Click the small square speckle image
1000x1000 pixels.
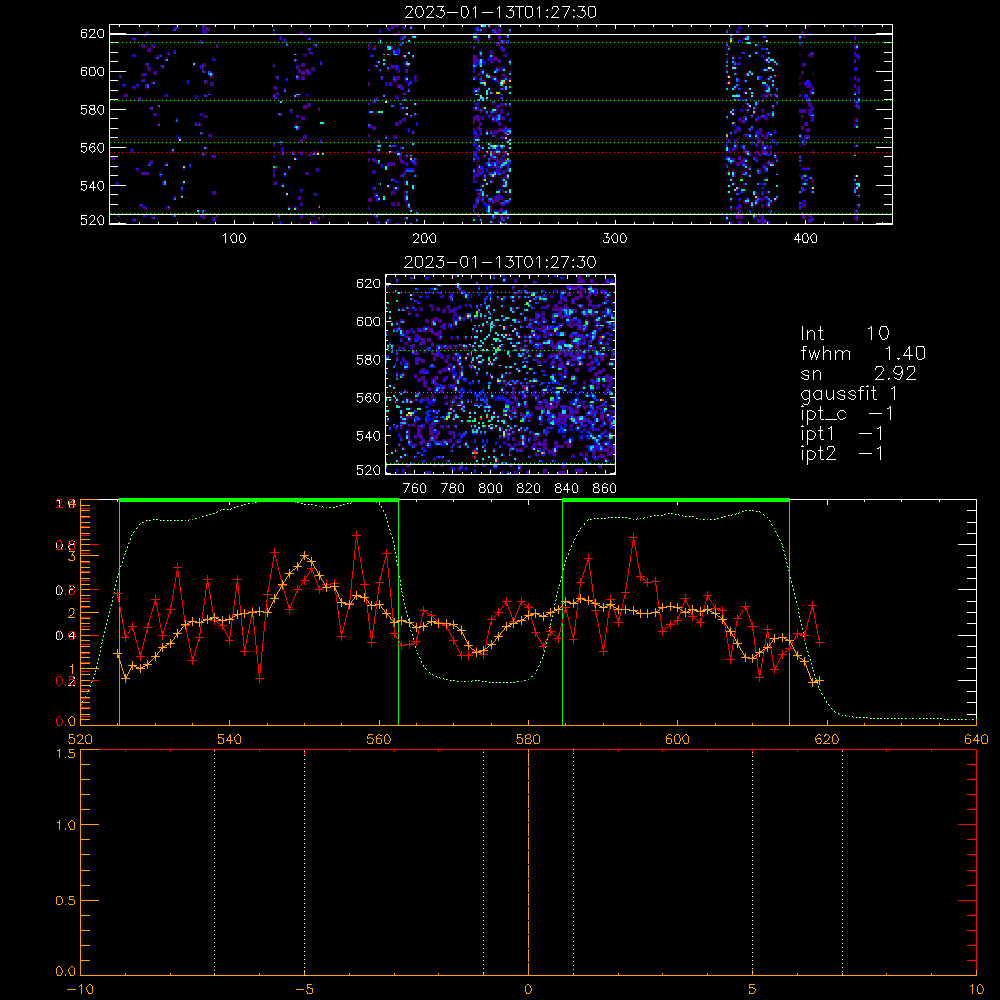click(x=501, y=374)
